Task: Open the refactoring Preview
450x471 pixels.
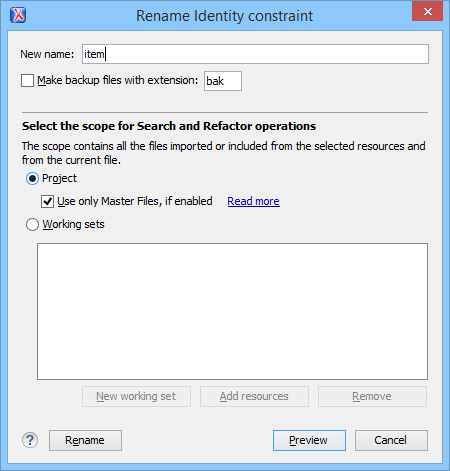Action: [x=309, y=440]
